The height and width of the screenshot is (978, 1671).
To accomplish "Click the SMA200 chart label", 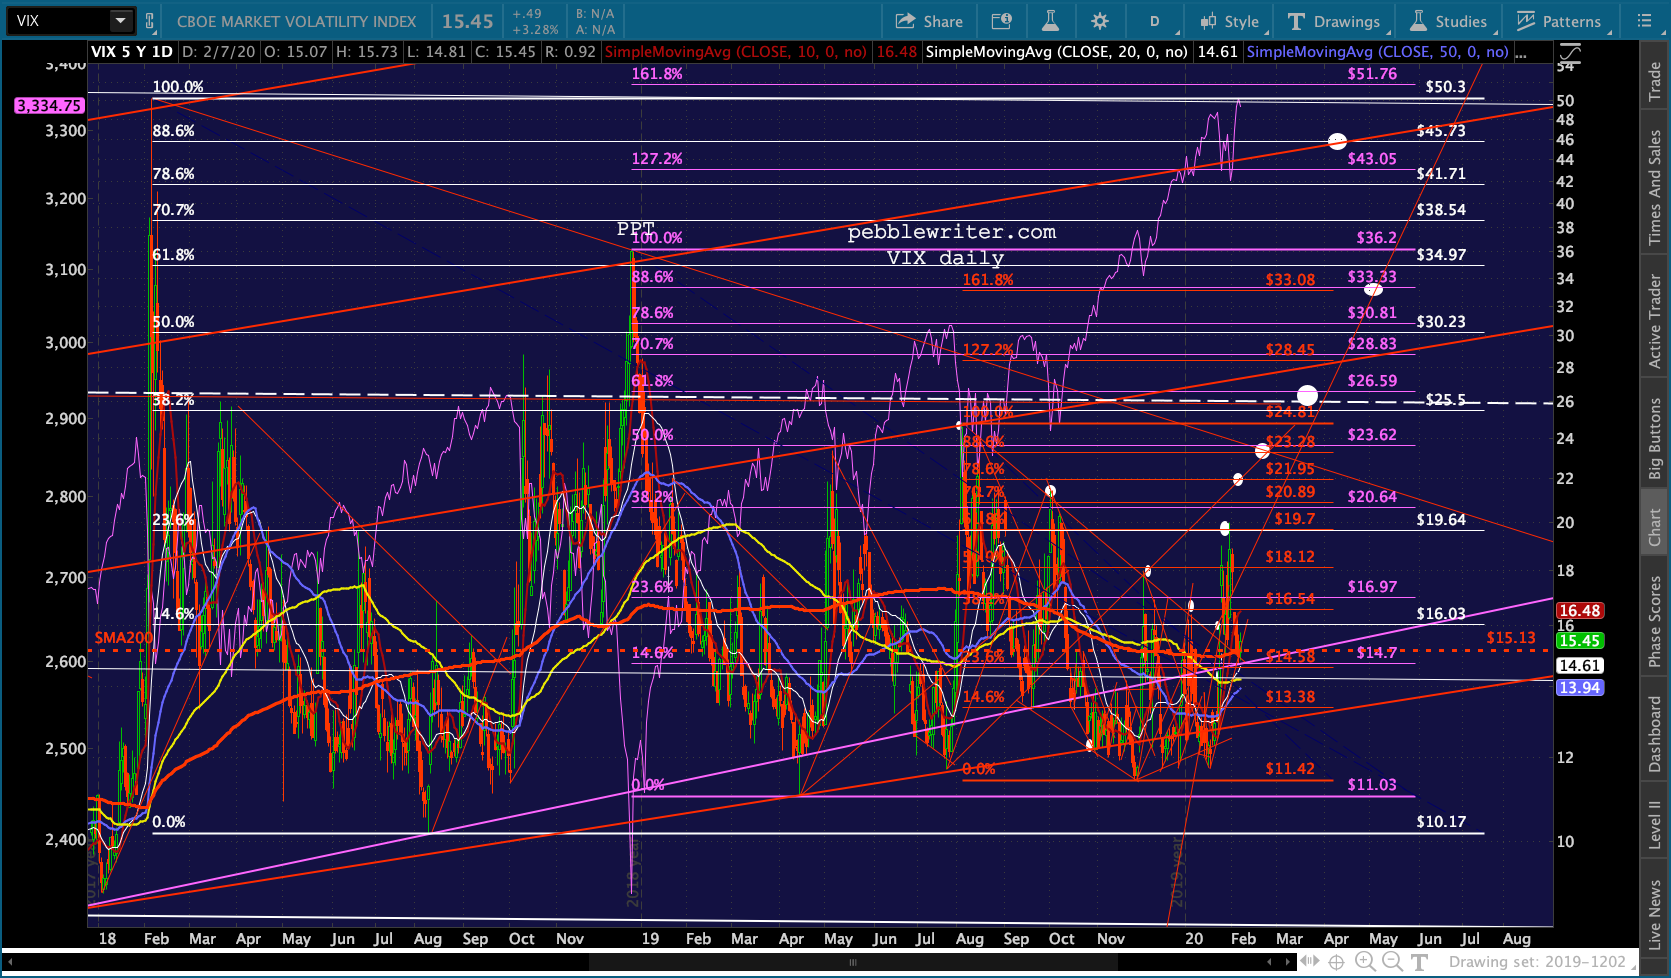I will [124, 638].
